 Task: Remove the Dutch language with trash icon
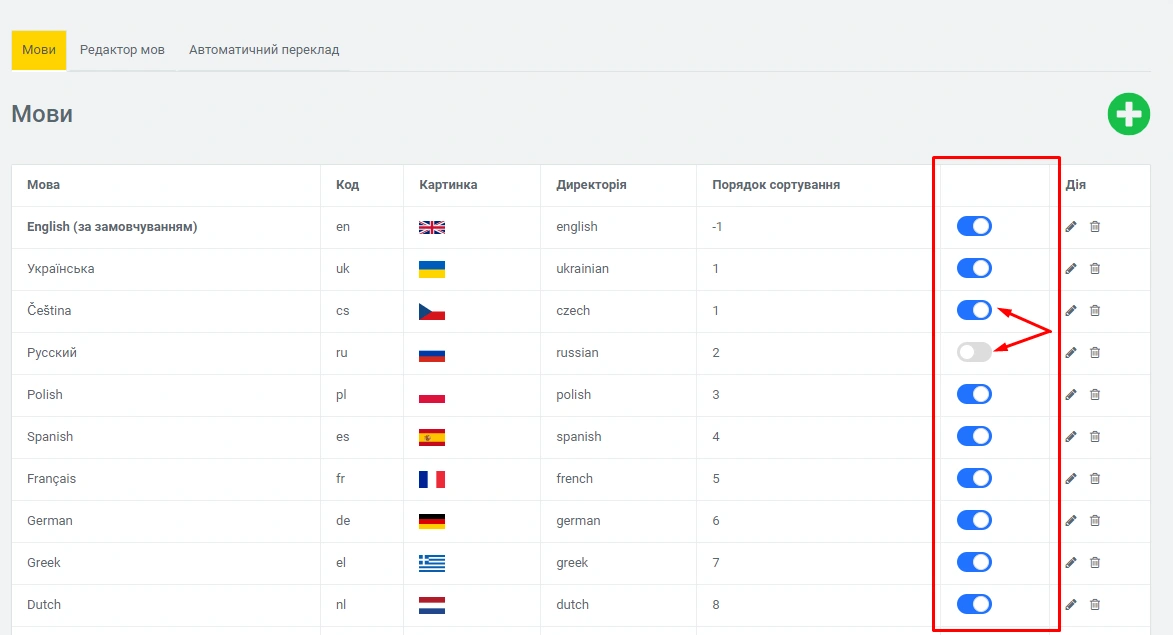[x=1095, y=605]
